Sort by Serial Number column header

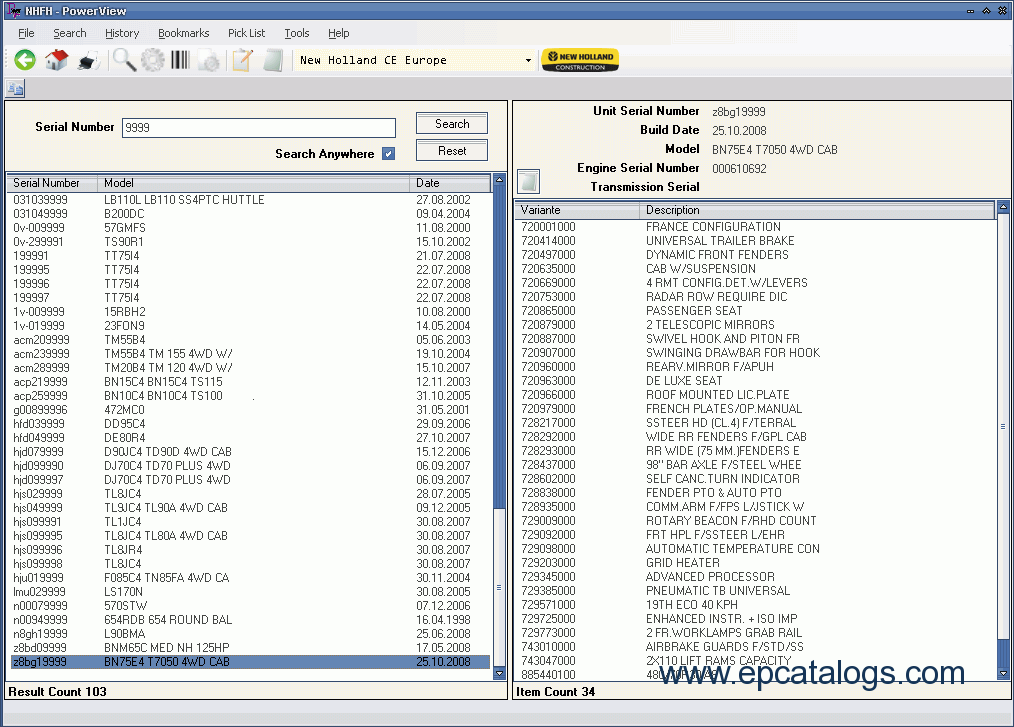point(52,183)
